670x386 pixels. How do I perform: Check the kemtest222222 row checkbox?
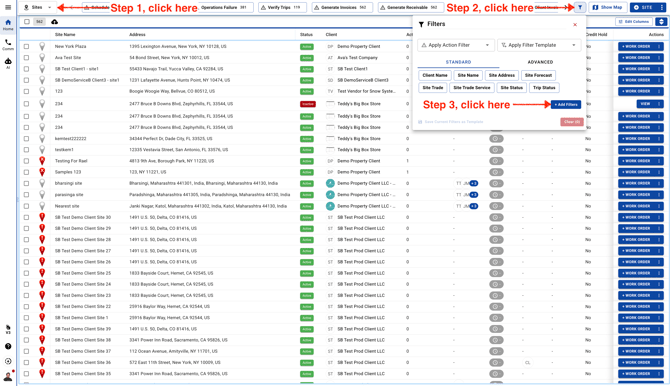pos(26,138)
